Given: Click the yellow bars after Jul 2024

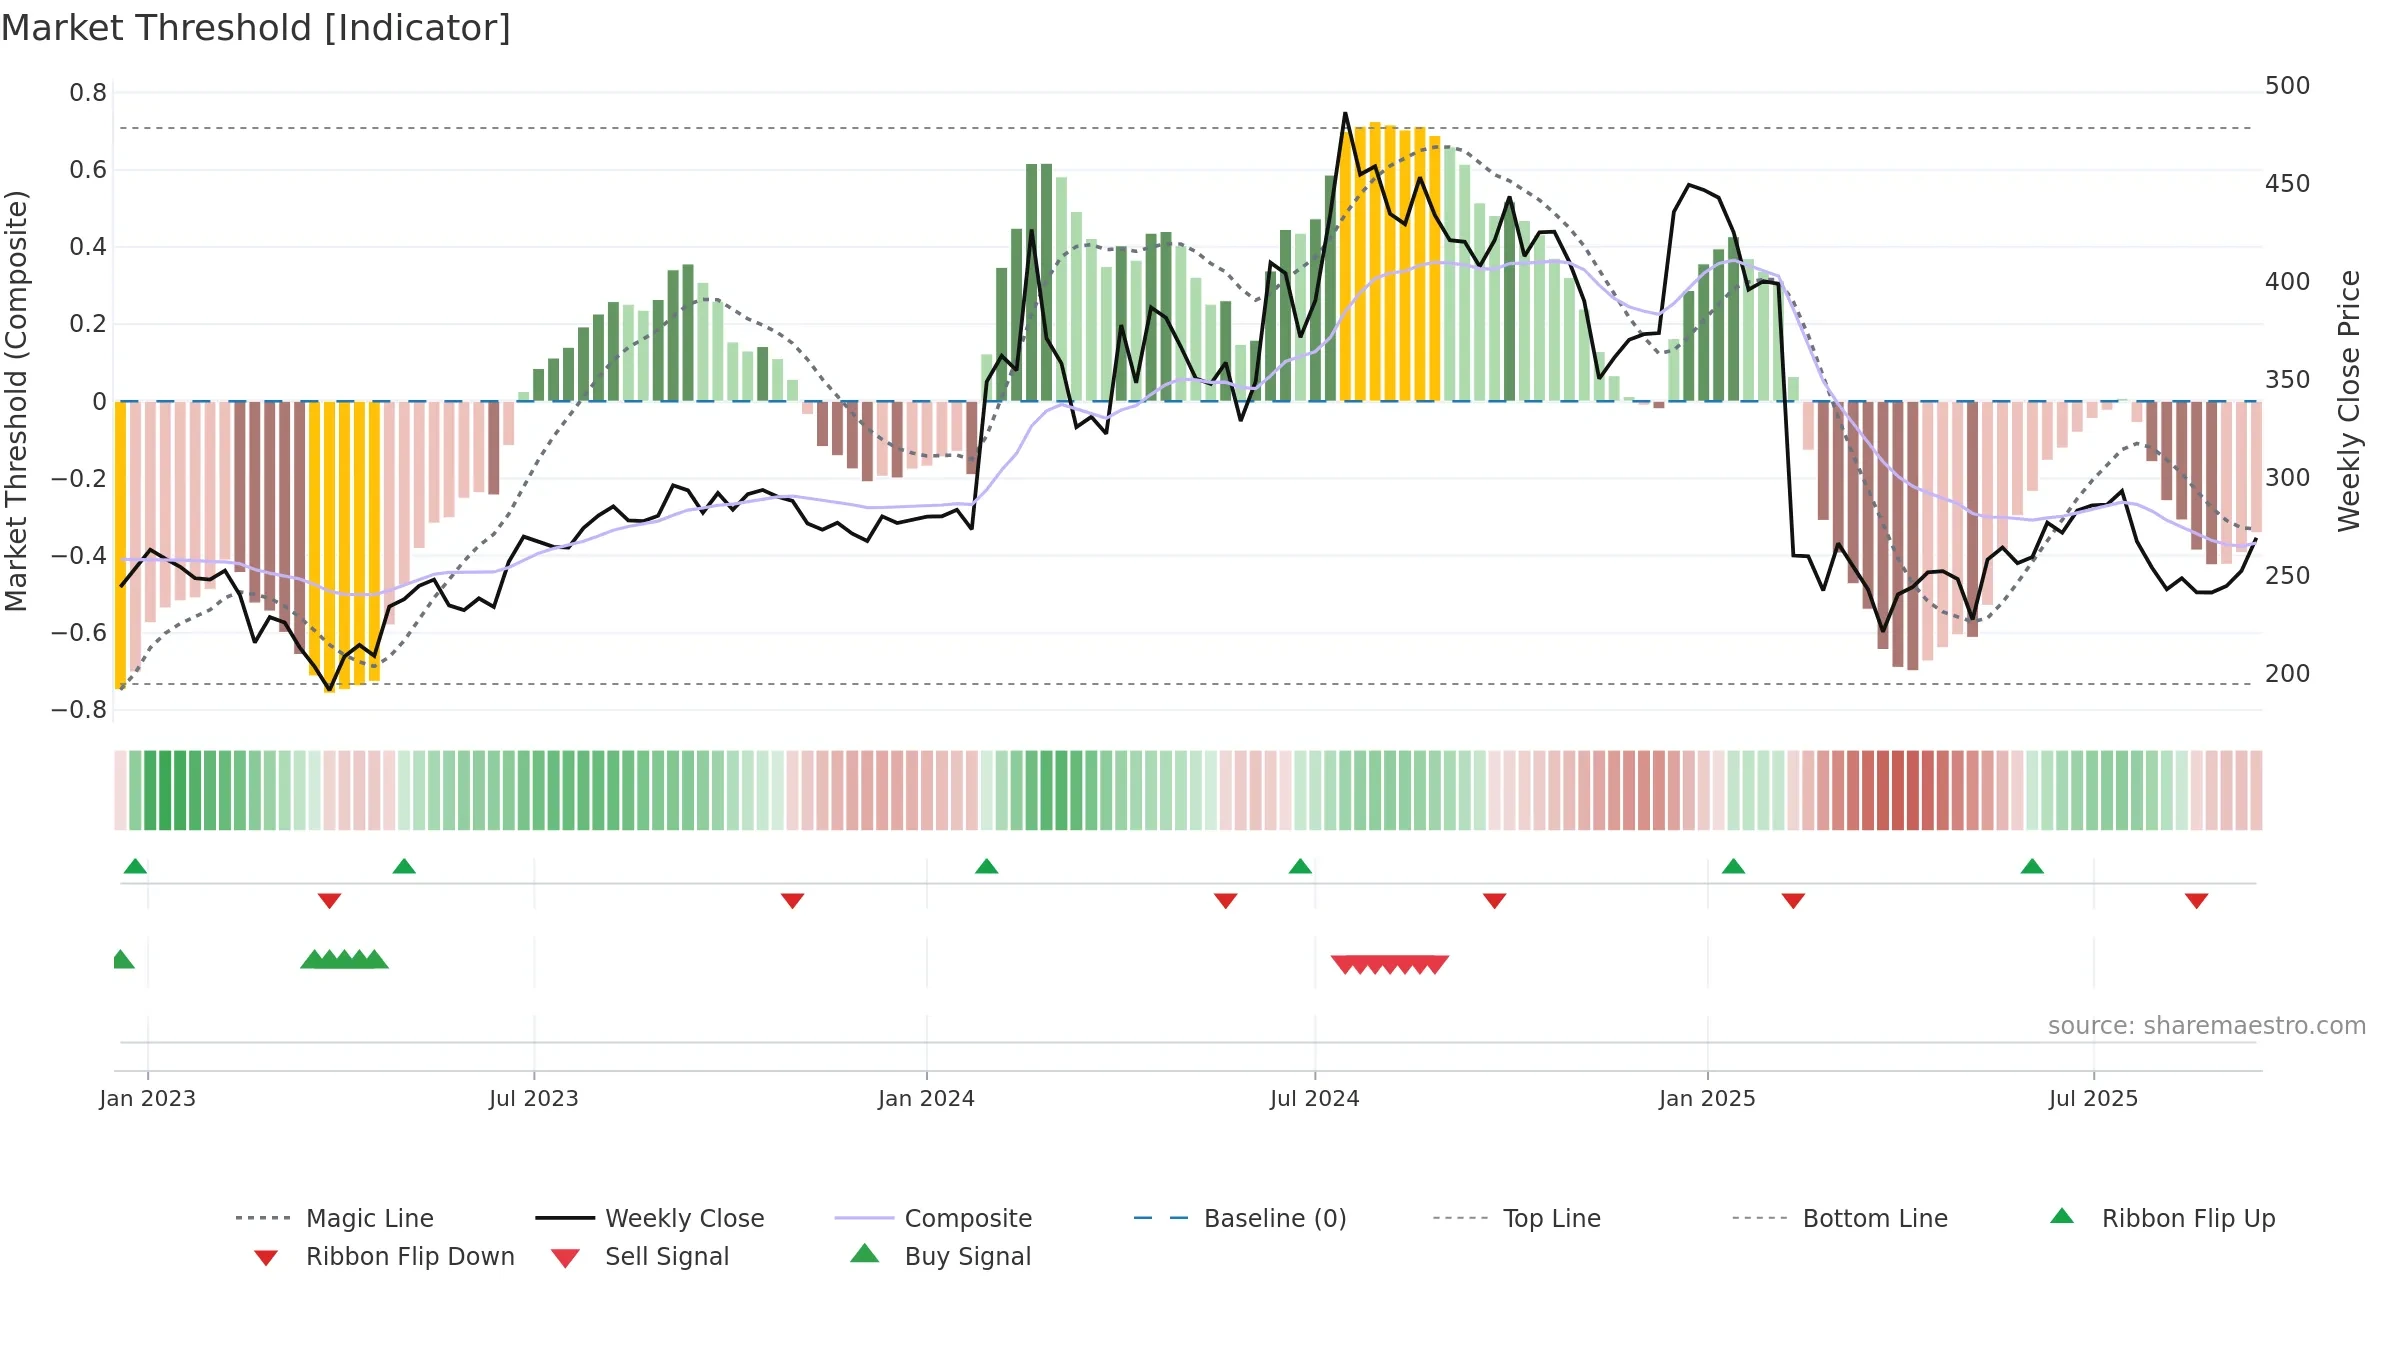Looking at the screenshot, I should pos(1390,262).
